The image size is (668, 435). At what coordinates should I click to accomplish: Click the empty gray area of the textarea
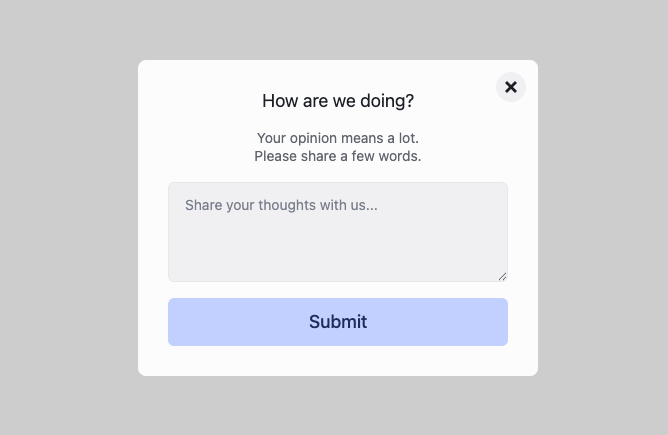(x=338, y=250)
